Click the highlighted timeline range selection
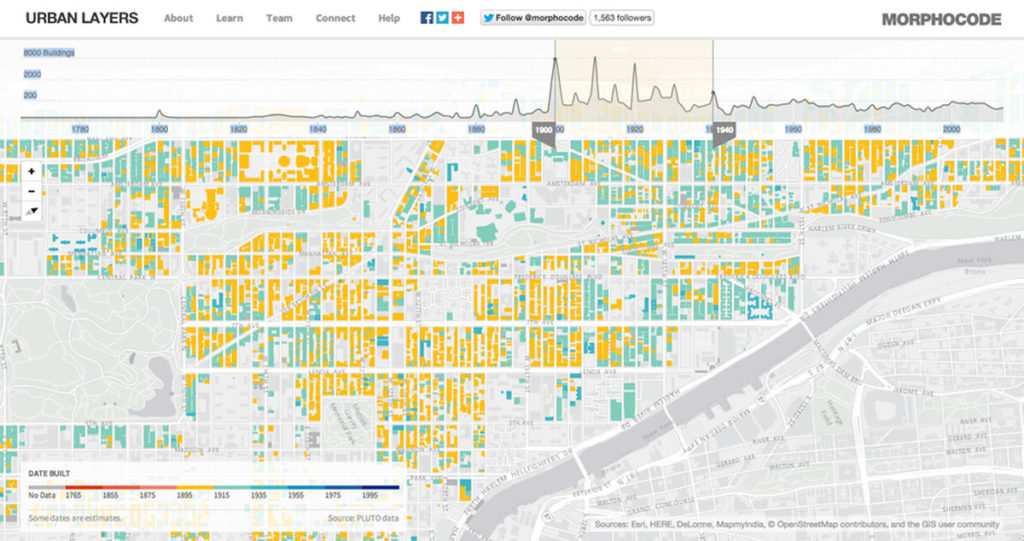Screen dimensions: 1024x541 634,80
